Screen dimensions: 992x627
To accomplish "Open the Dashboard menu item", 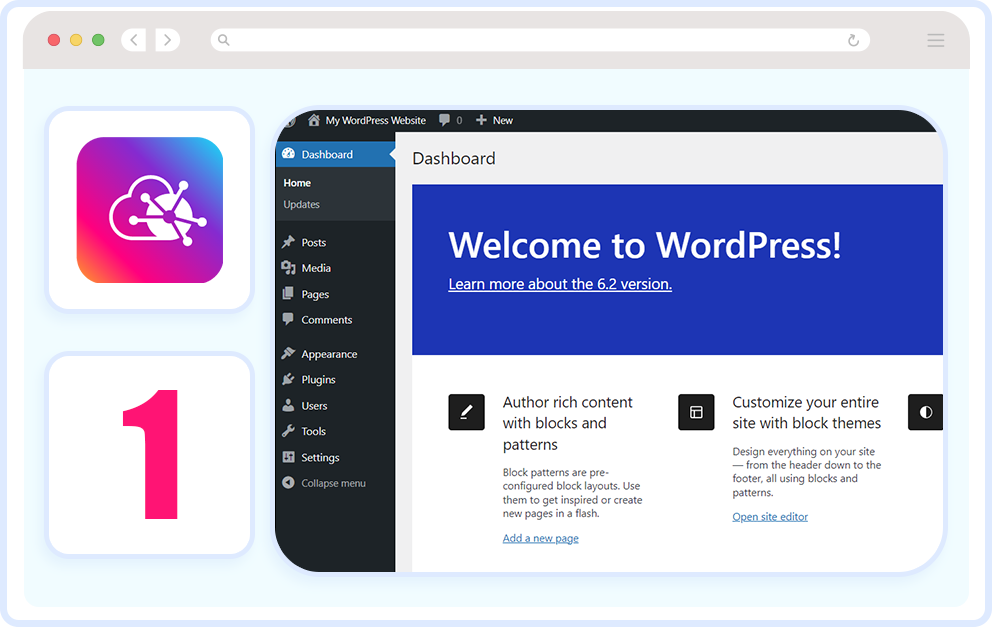I will click(x=326, y=154).
